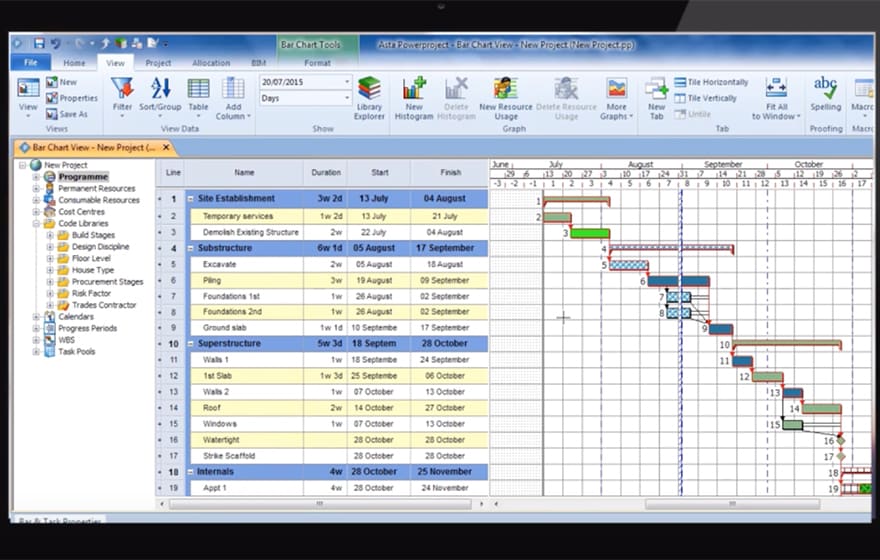Click table horizontal scrollbar
The width and height of the screenshot is (880, 560).
320,504
